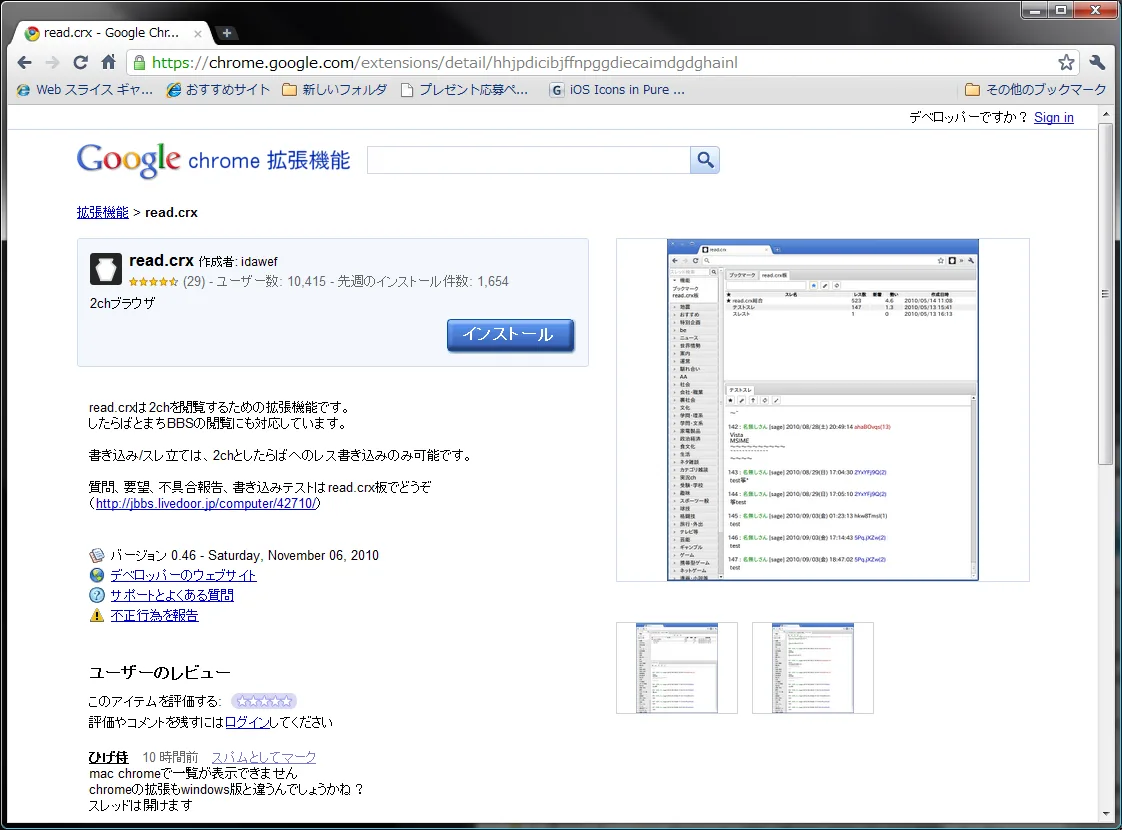
Task: Click the read.crx extension logo icon
Action: [x=105, y=269]
